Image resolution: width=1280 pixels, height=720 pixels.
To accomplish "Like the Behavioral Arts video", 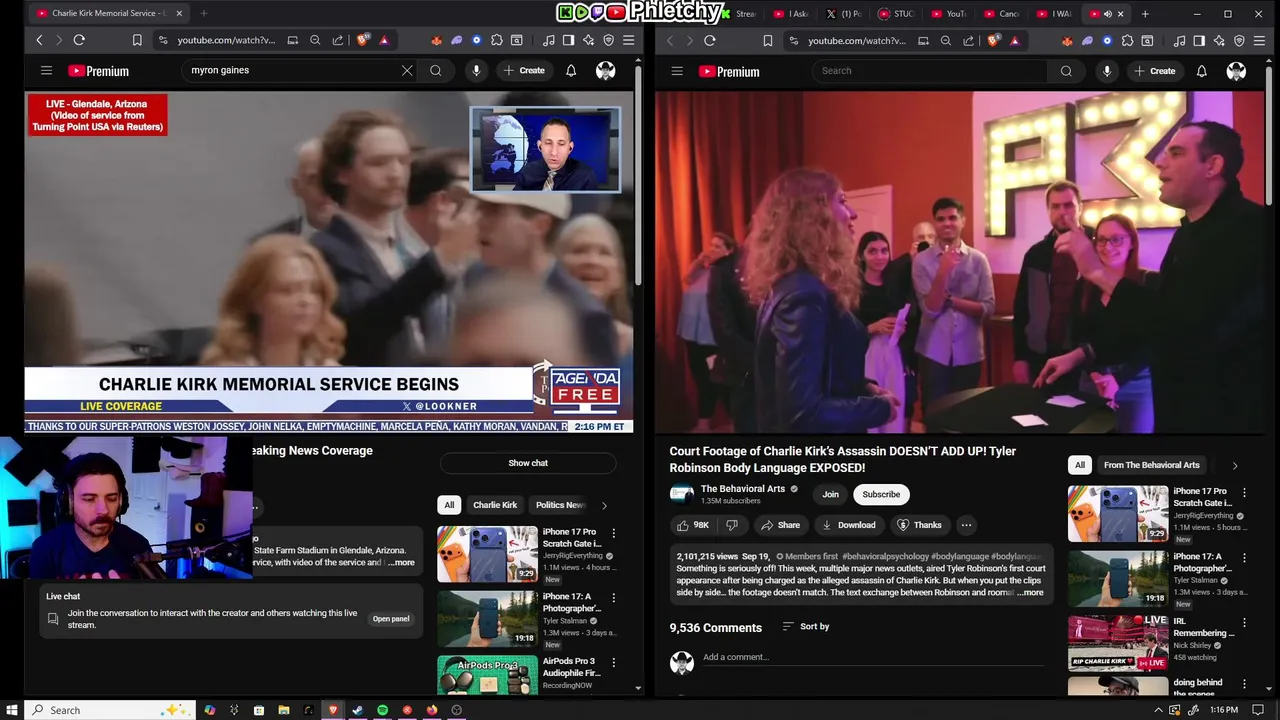I will [x=692, y=525].
